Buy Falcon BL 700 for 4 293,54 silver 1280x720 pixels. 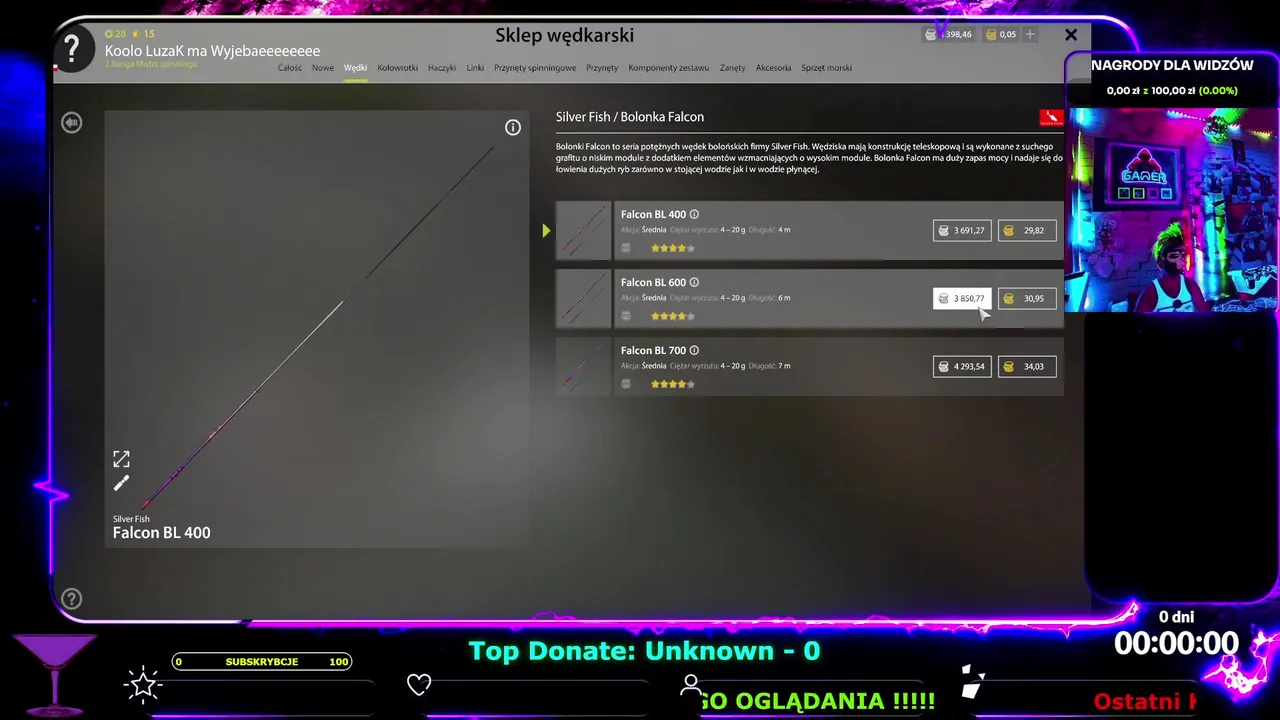(962, 366)
